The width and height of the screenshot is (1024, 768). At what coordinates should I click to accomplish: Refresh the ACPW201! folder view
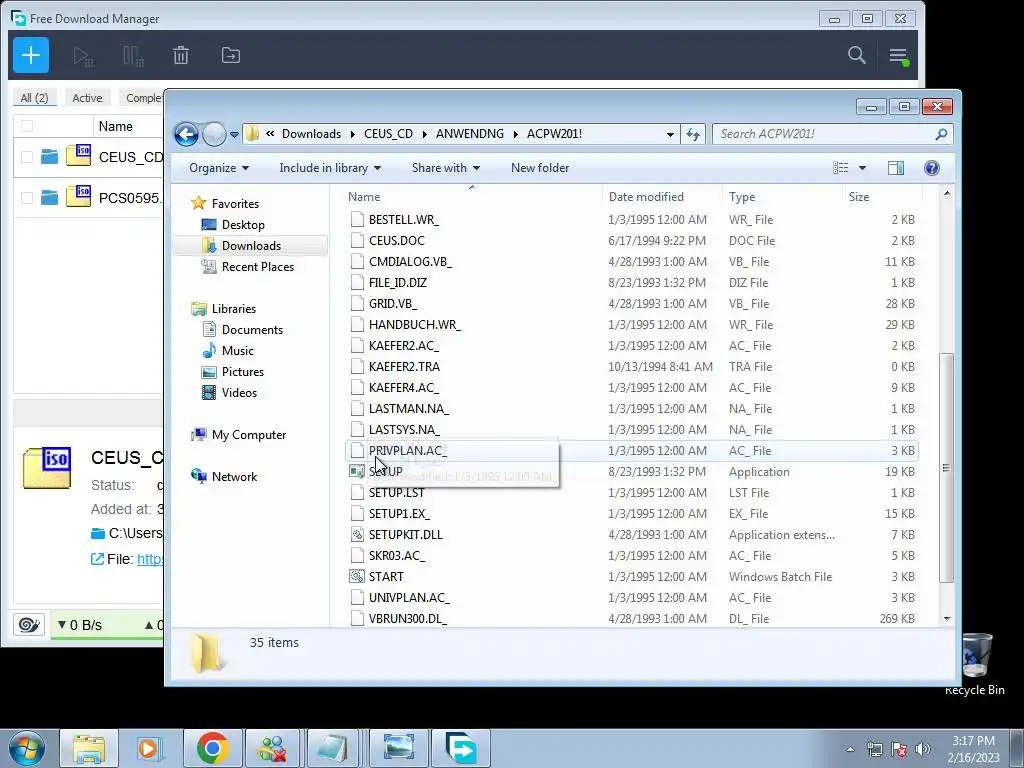pos(693,134)
